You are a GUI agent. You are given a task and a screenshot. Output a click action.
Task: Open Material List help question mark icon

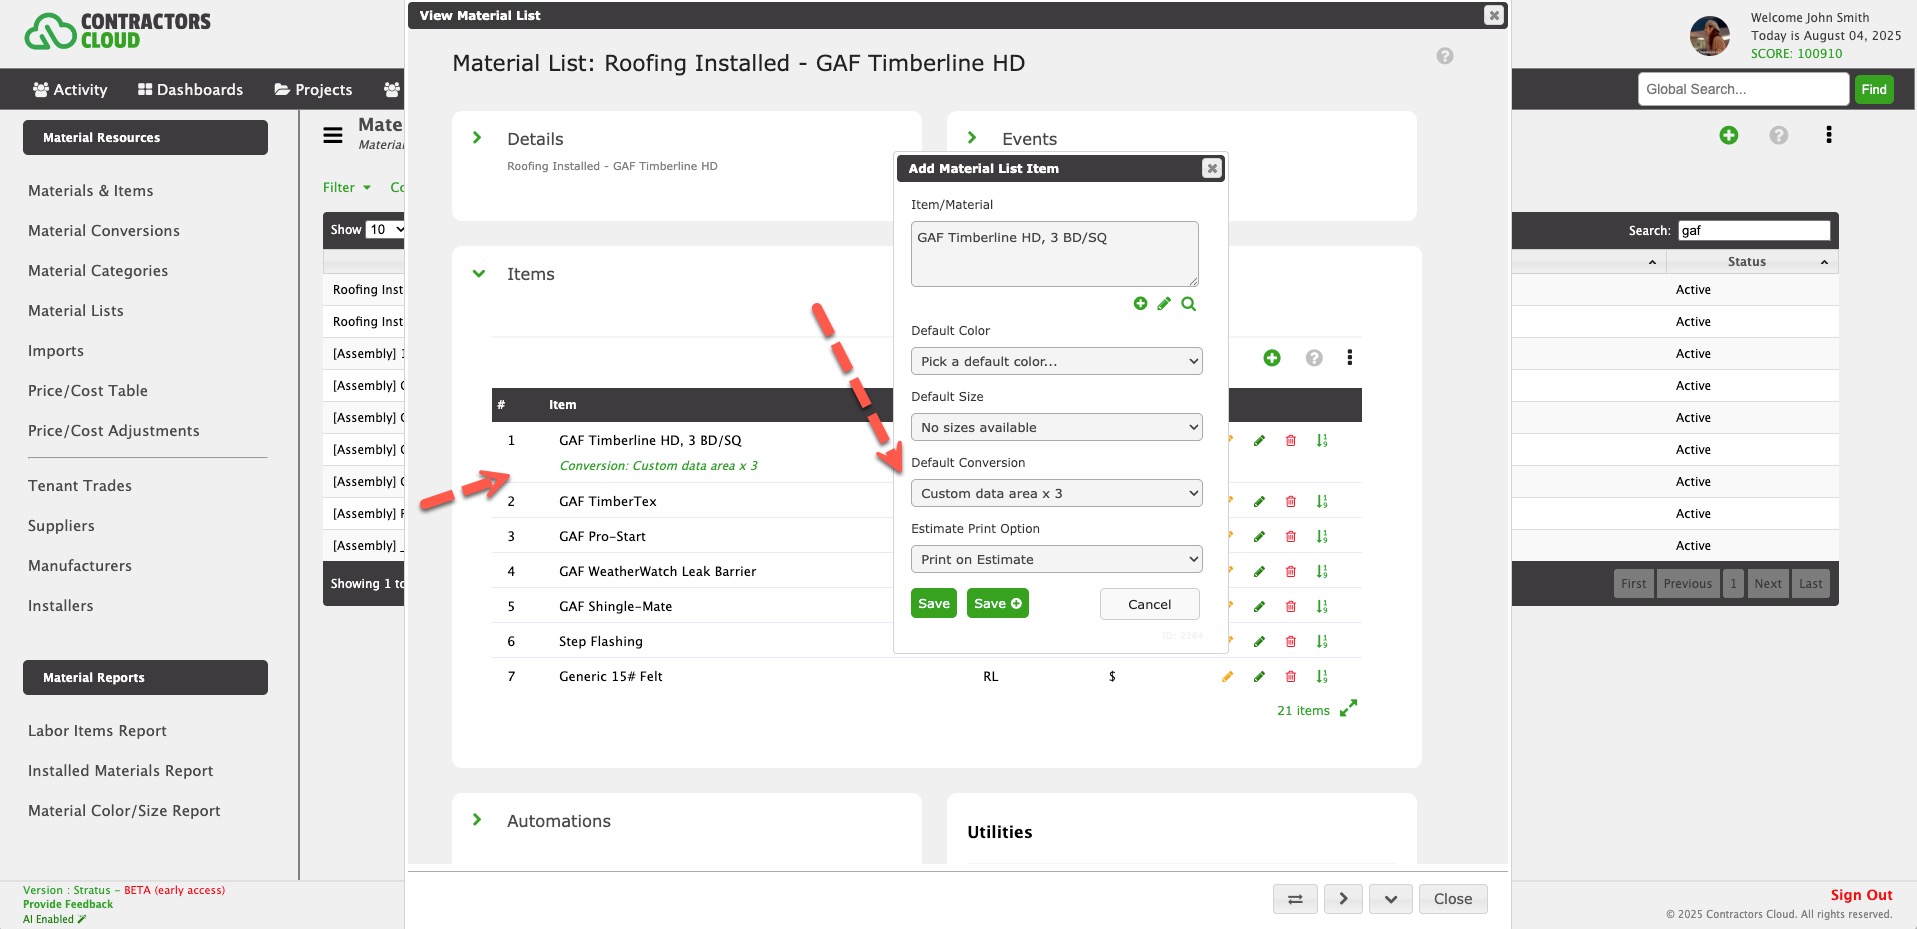(x=1445, y=56)
